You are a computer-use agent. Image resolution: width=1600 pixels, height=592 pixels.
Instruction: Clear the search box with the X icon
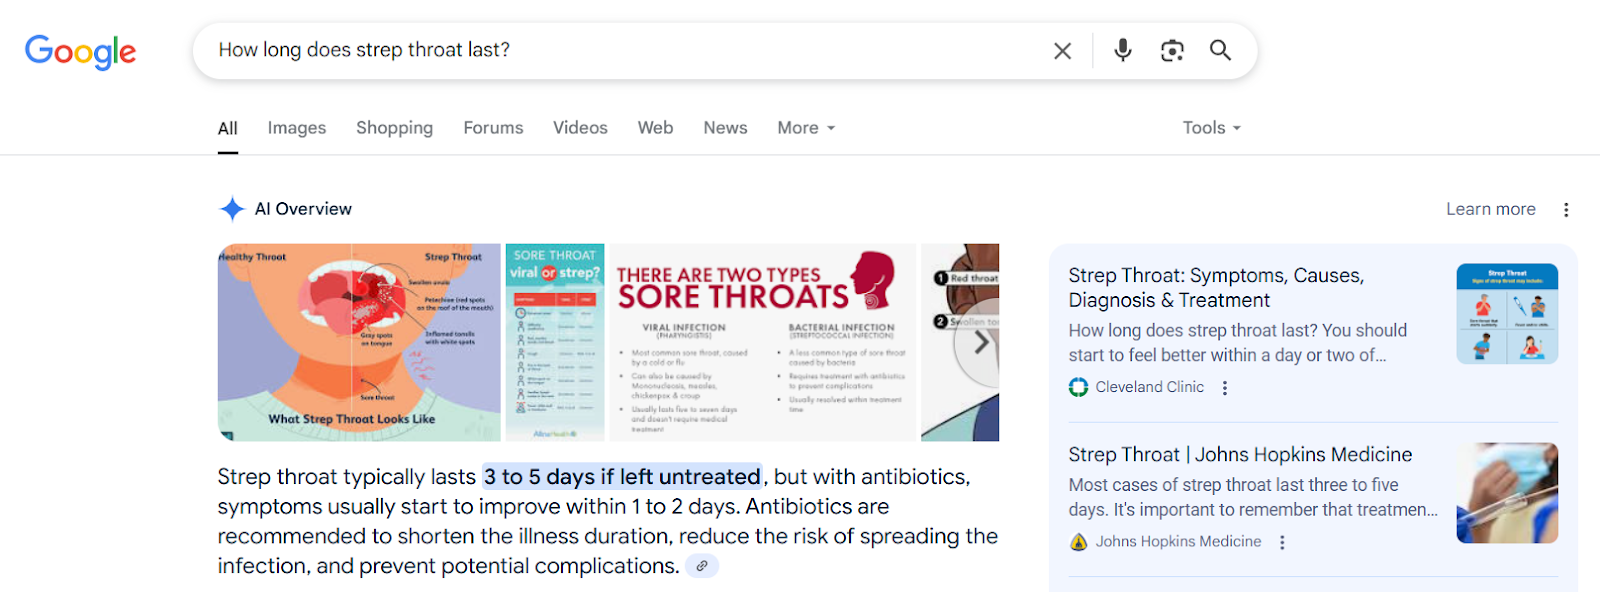pyautogui.click(x=1062, y=51)
